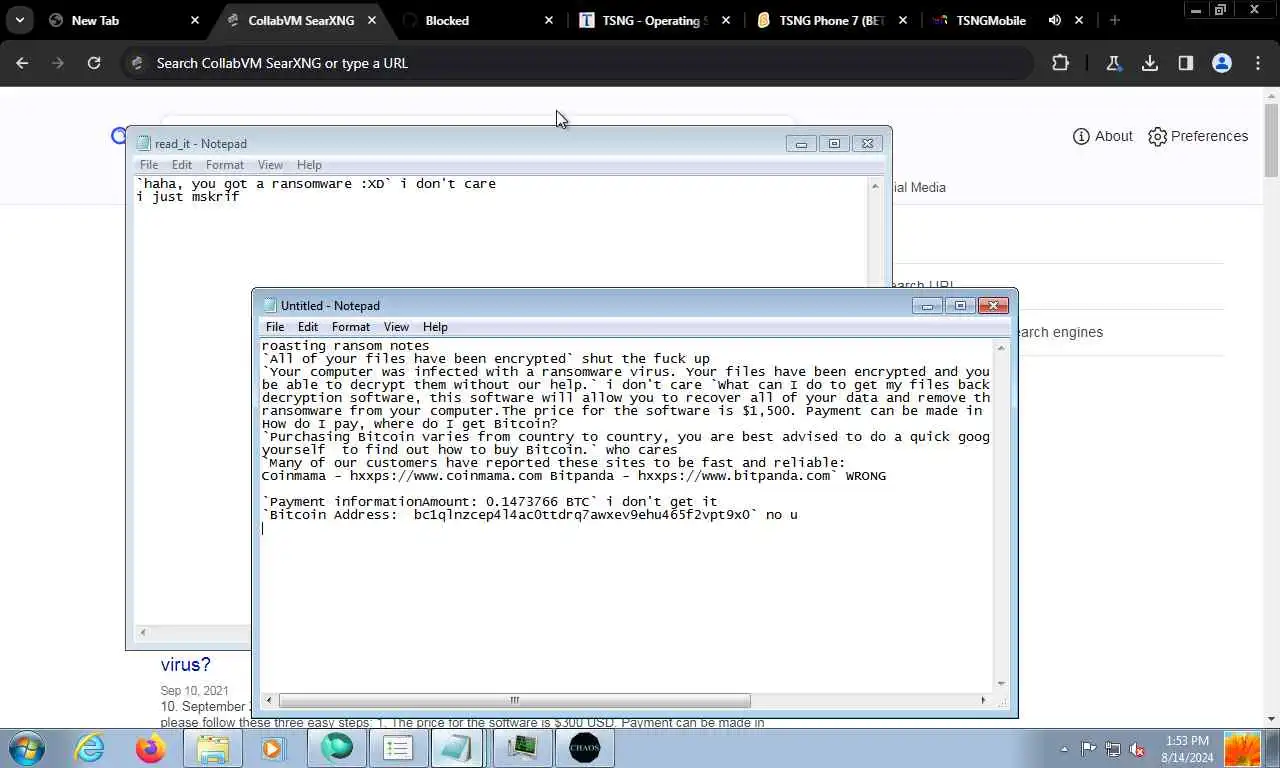Open the circuit board app taskbar icon

(522, 748)
